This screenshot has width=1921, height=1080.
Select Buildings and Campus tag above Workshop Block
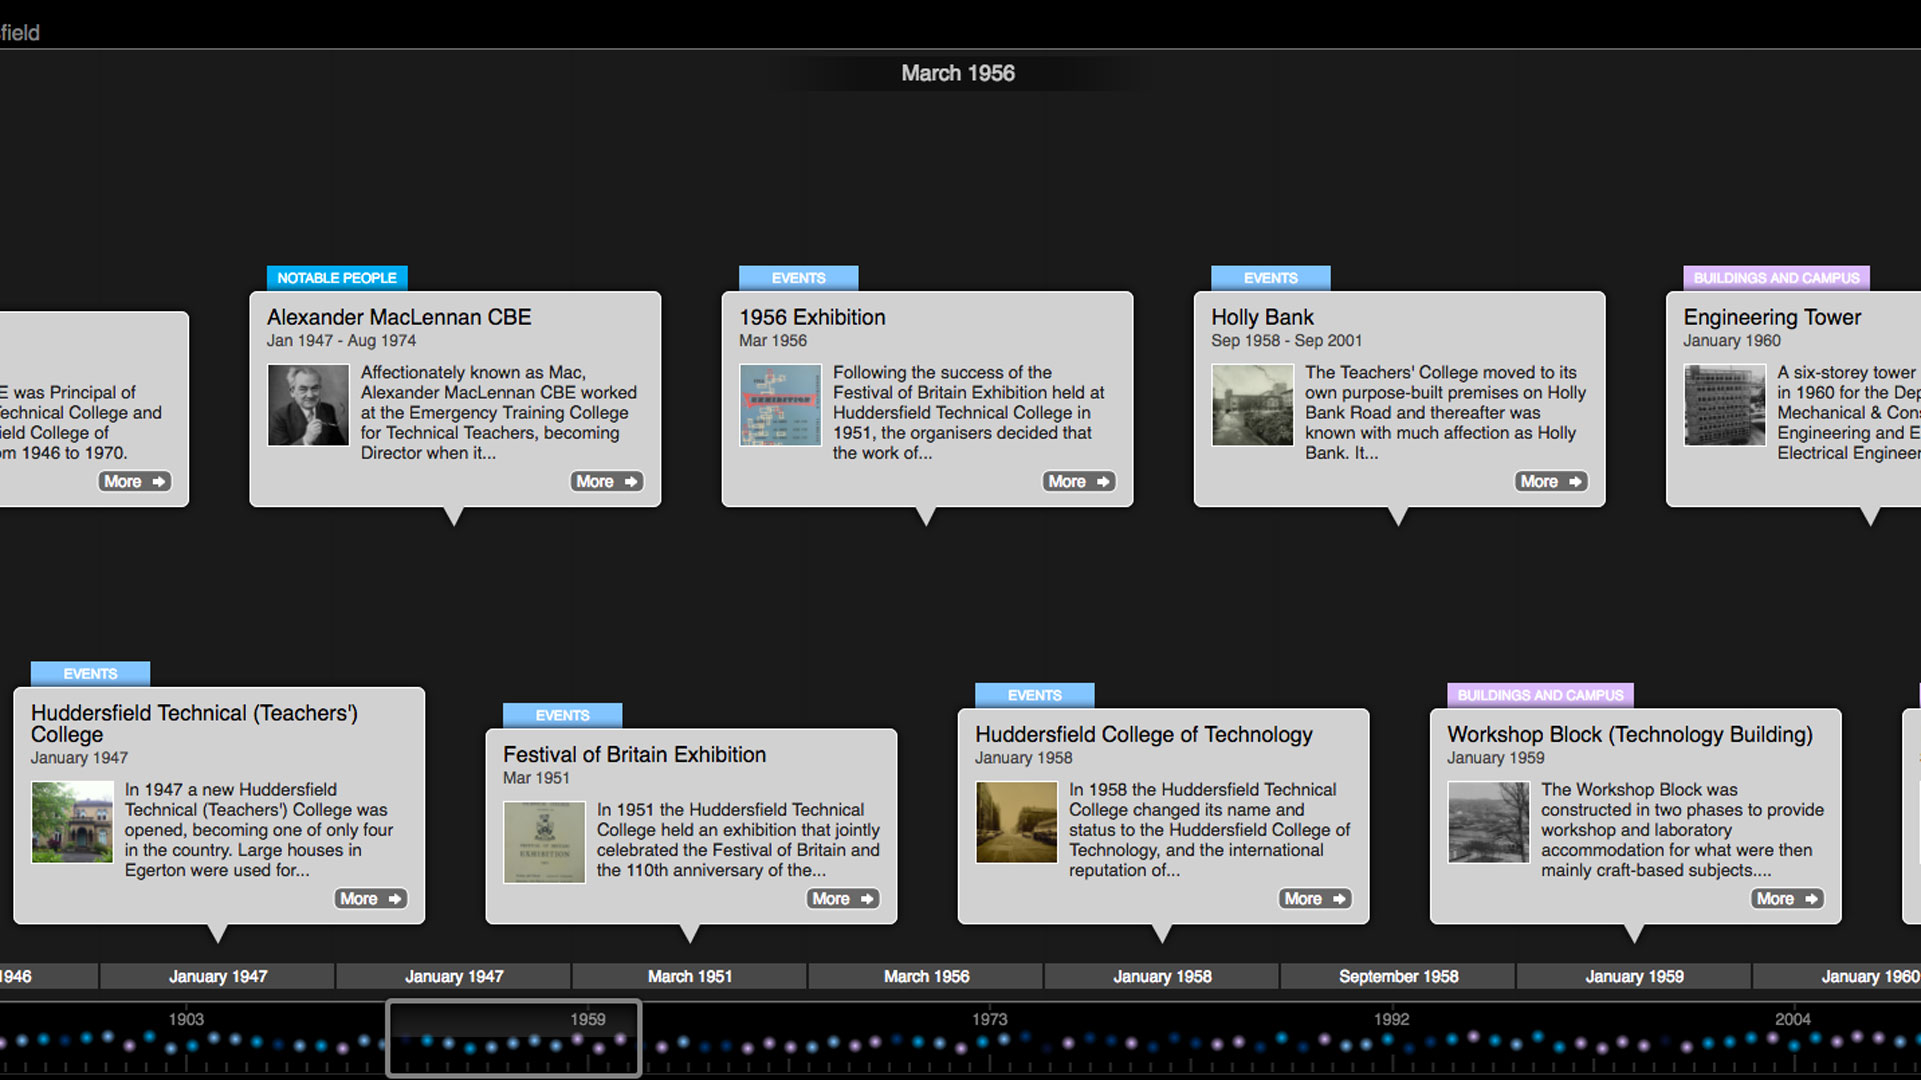click(1540, 695)
